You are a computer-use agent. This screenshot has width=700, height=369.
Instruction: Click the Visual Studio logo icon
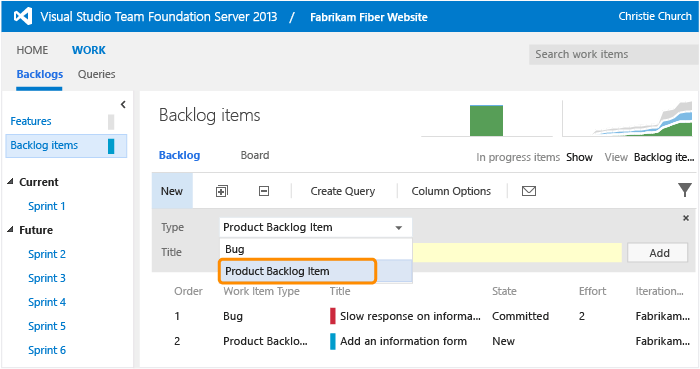point(23,17)
